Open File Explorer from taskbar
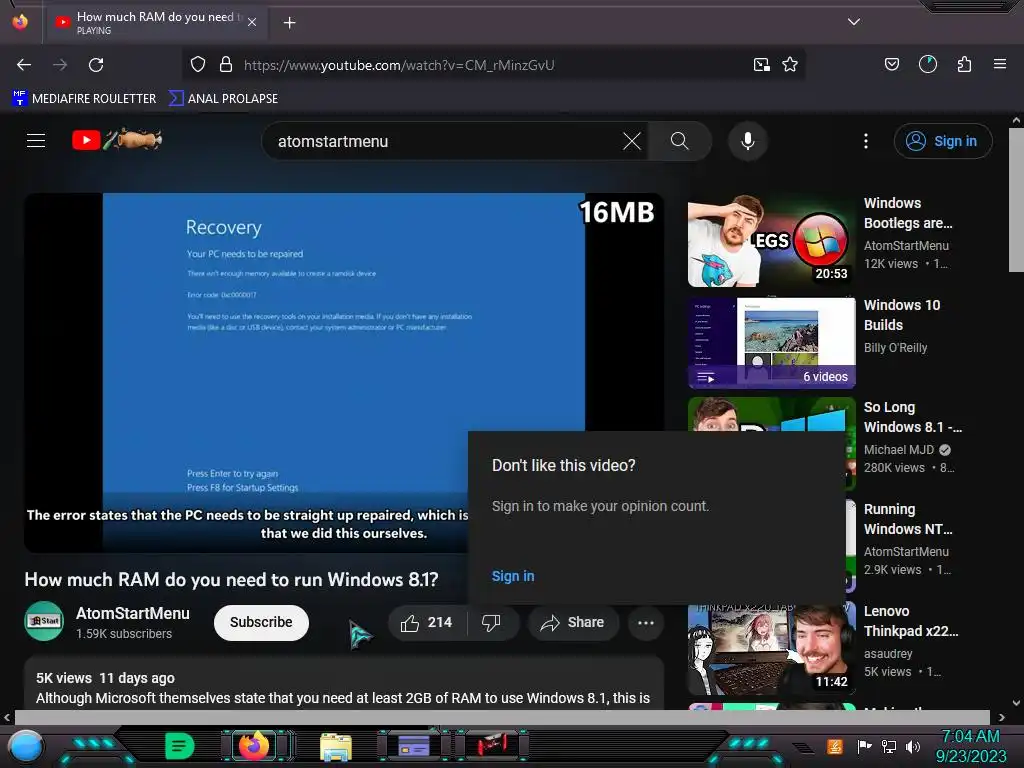The image size is (1024, 768). [x=336, y=746]
